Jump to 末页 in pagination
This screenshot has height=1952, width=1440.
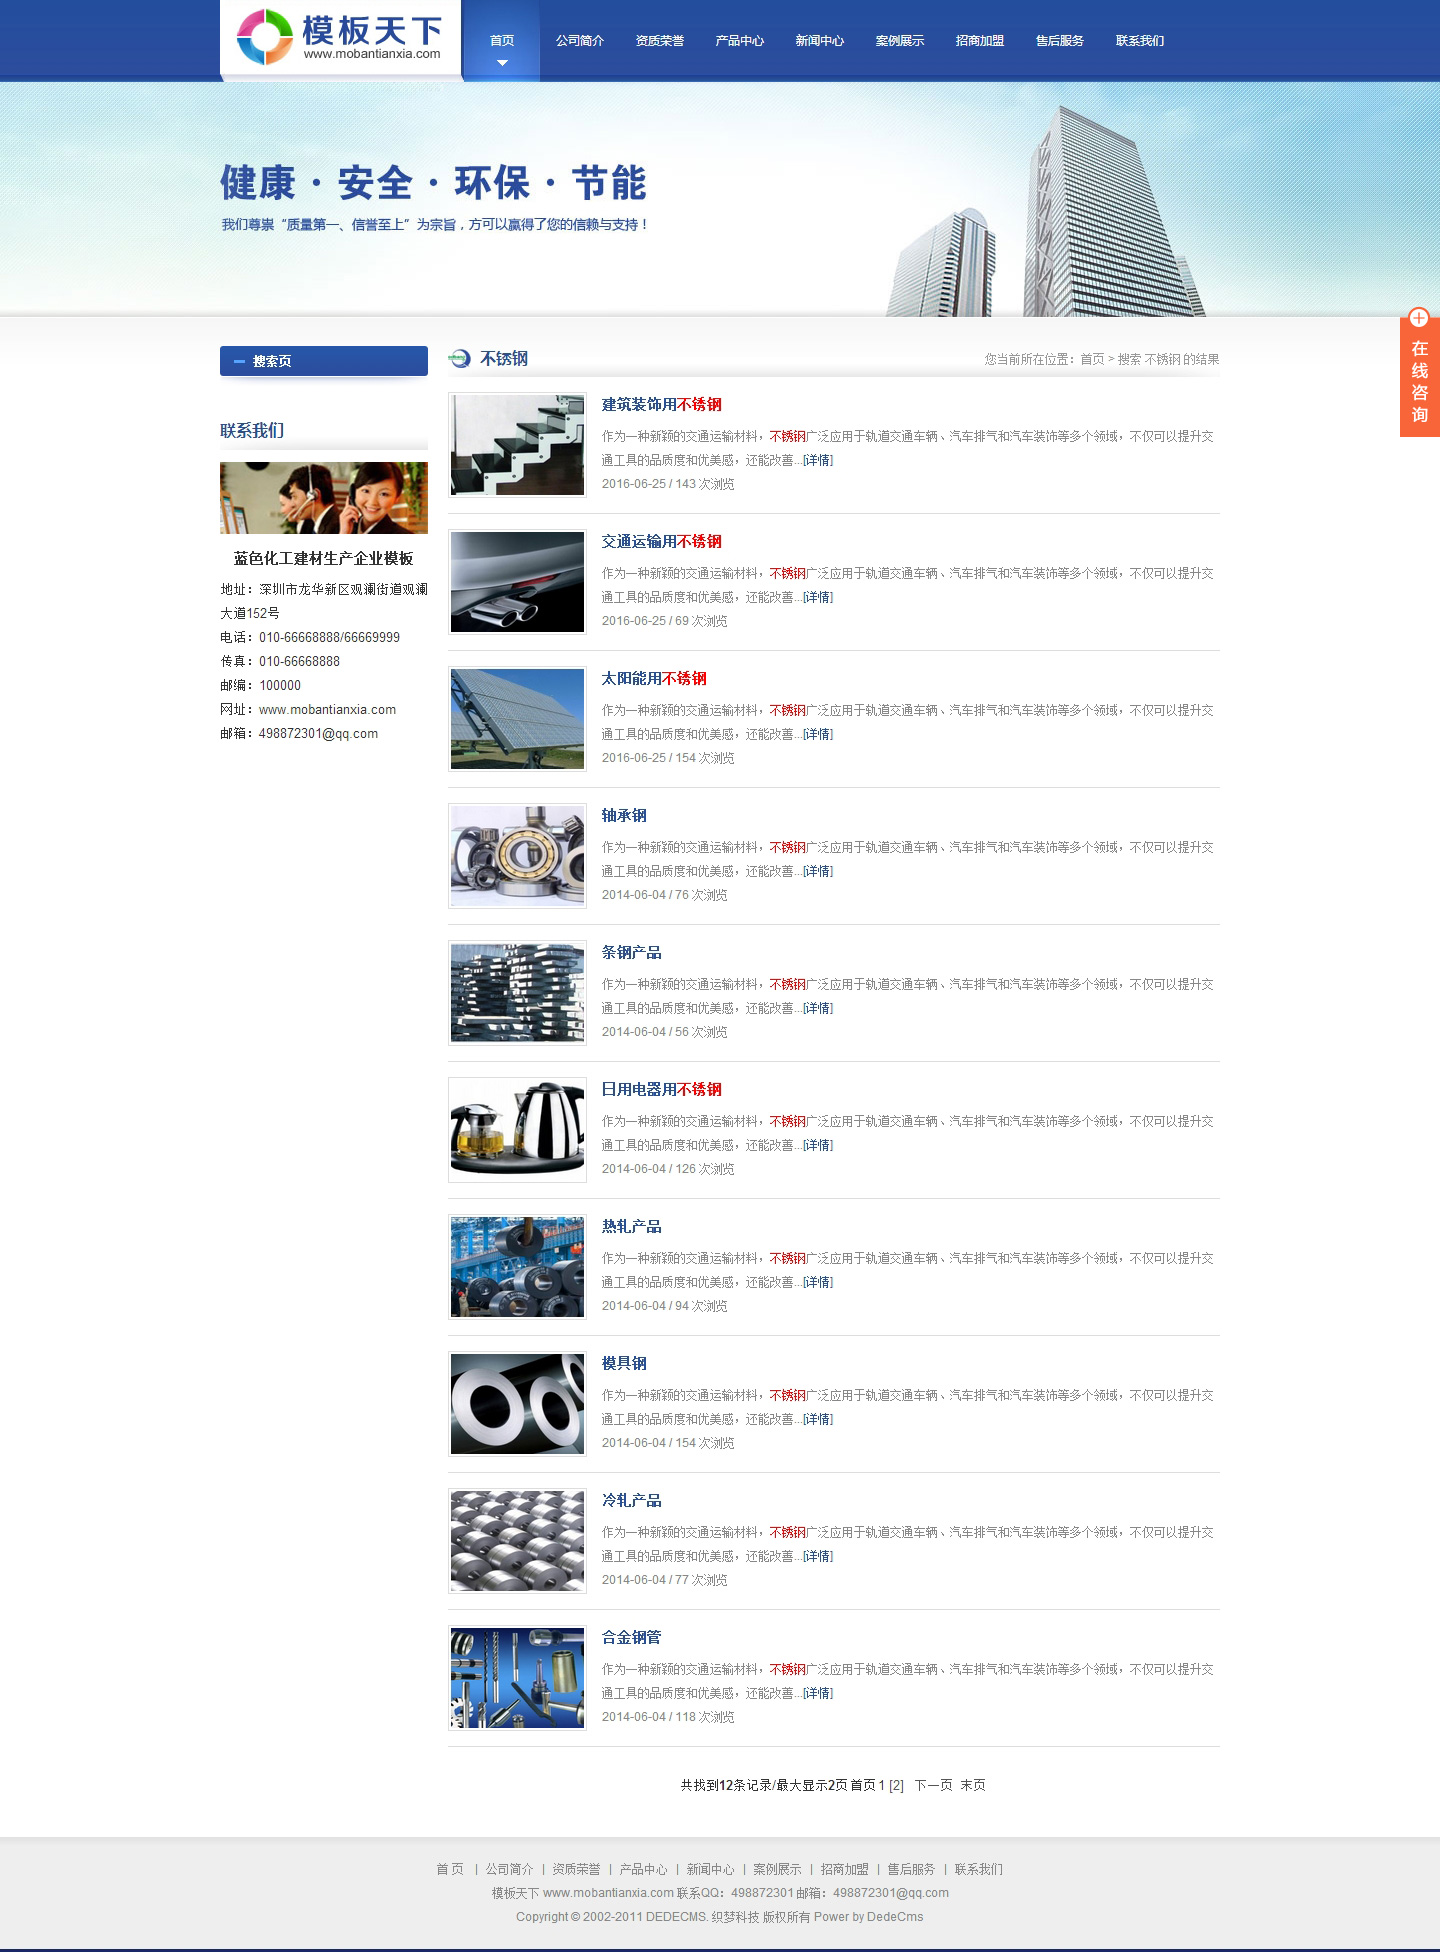(x=972, y=1785)
